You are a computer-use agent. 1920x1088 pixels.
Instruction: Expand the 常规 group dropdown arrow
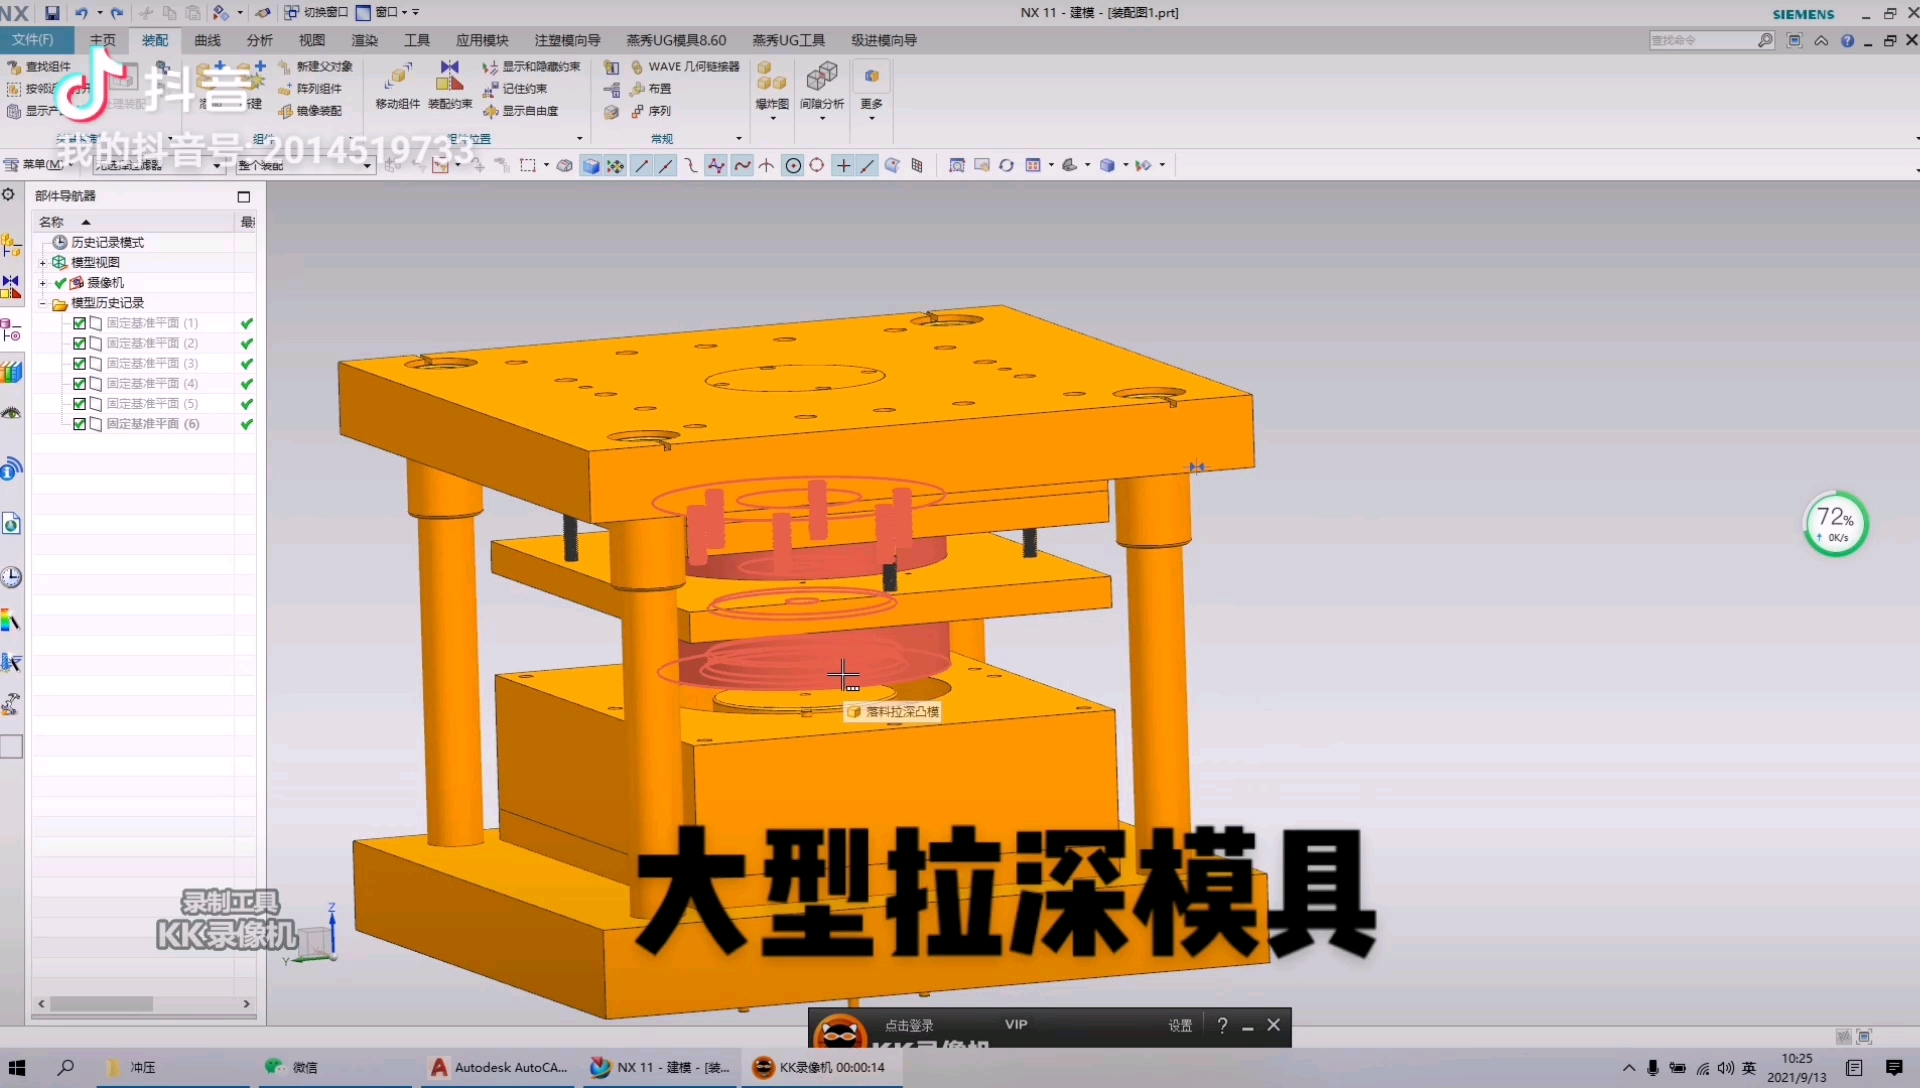739,139
